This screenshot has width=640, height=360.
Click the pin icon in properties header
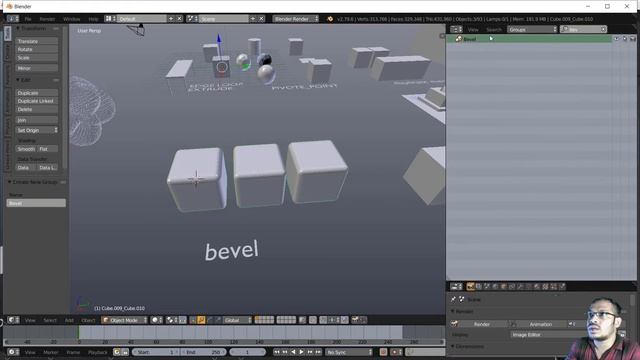[453, 299]
